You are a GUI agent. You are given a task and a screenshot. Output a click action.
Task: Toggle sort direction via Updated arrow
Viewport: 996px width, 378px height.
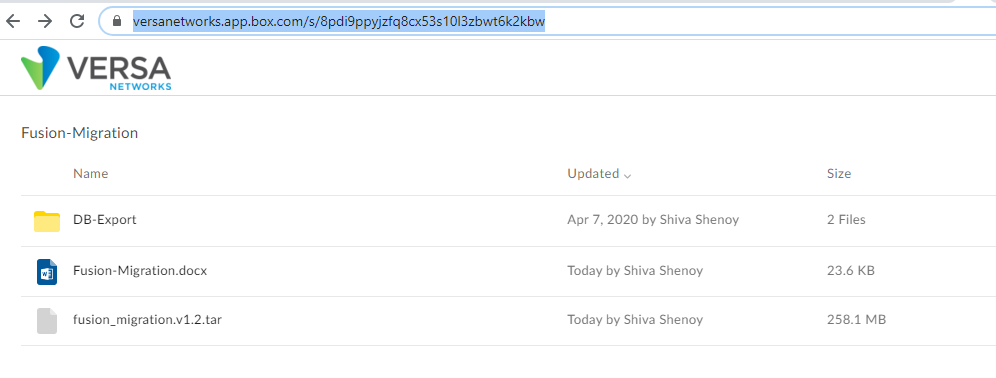(x=628, y=175)
